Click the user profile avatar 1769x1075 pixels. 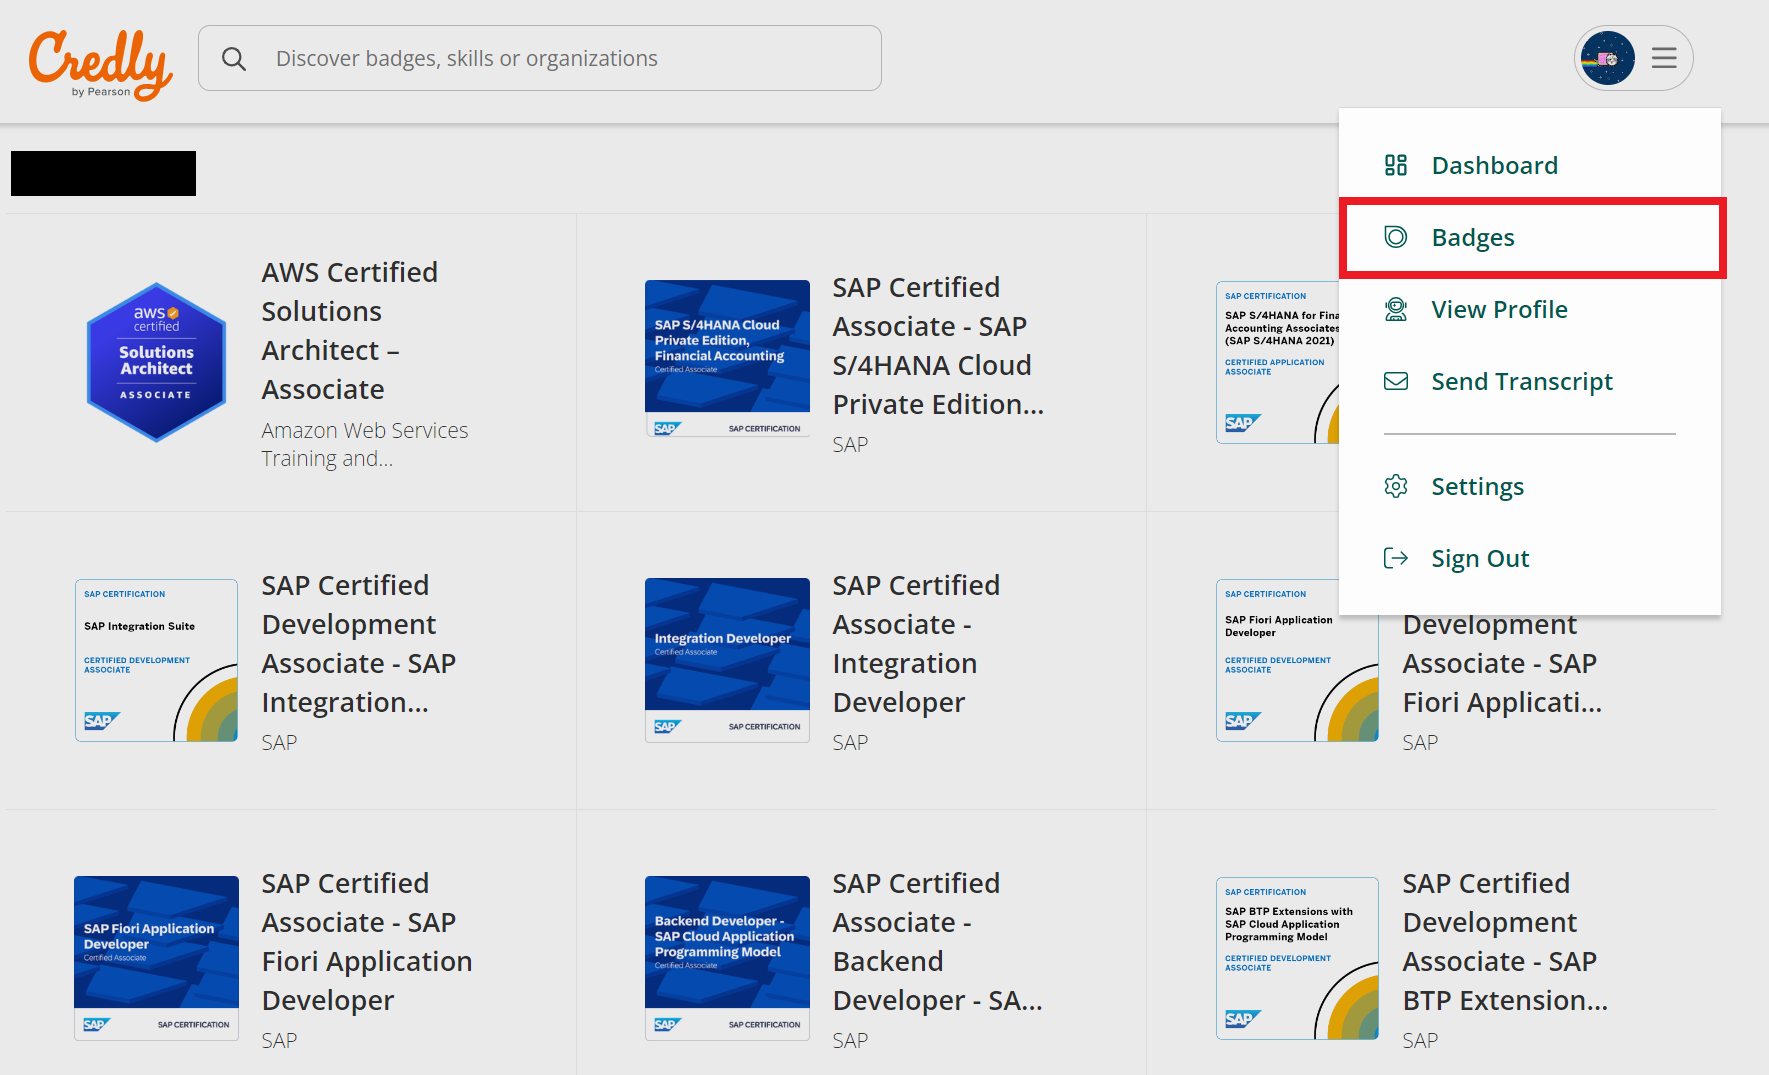pos(1607,58)
